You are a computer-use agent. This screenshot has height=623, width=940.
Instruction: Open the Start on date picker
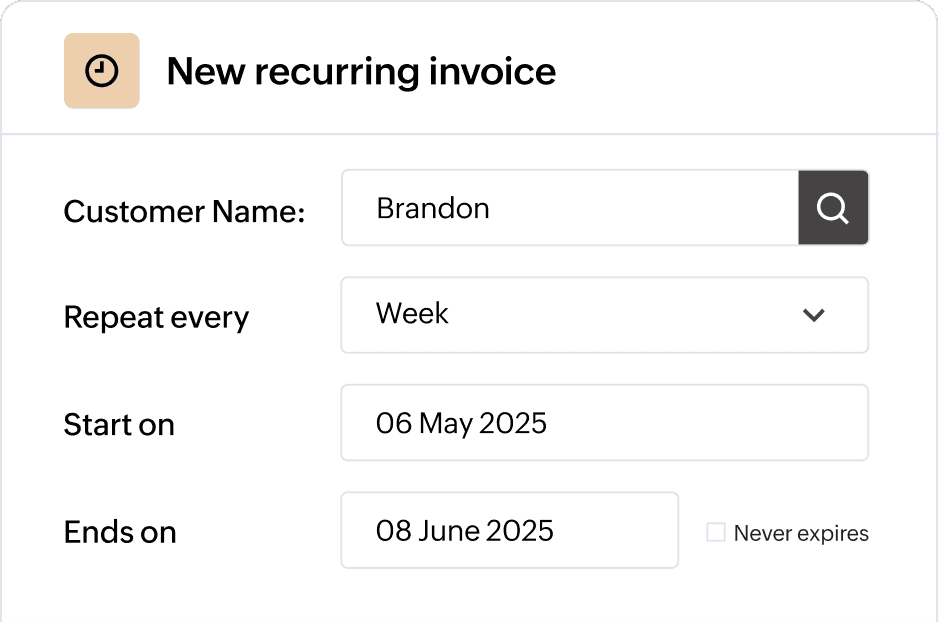tap(605, 422)
